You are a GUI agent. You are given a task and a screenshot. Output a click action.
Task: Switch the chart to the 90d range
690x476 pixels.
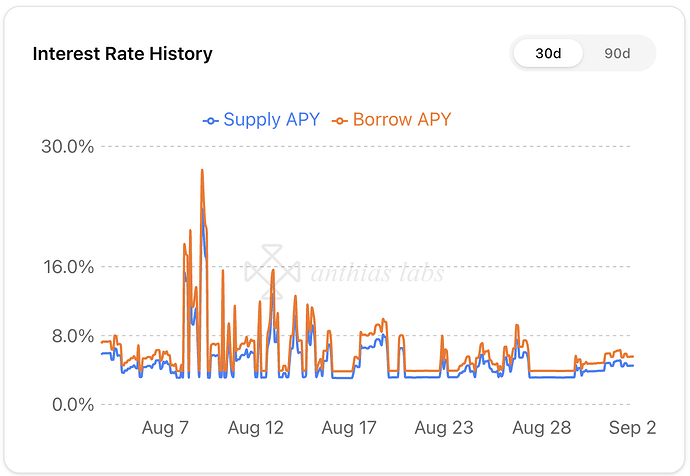617,54
